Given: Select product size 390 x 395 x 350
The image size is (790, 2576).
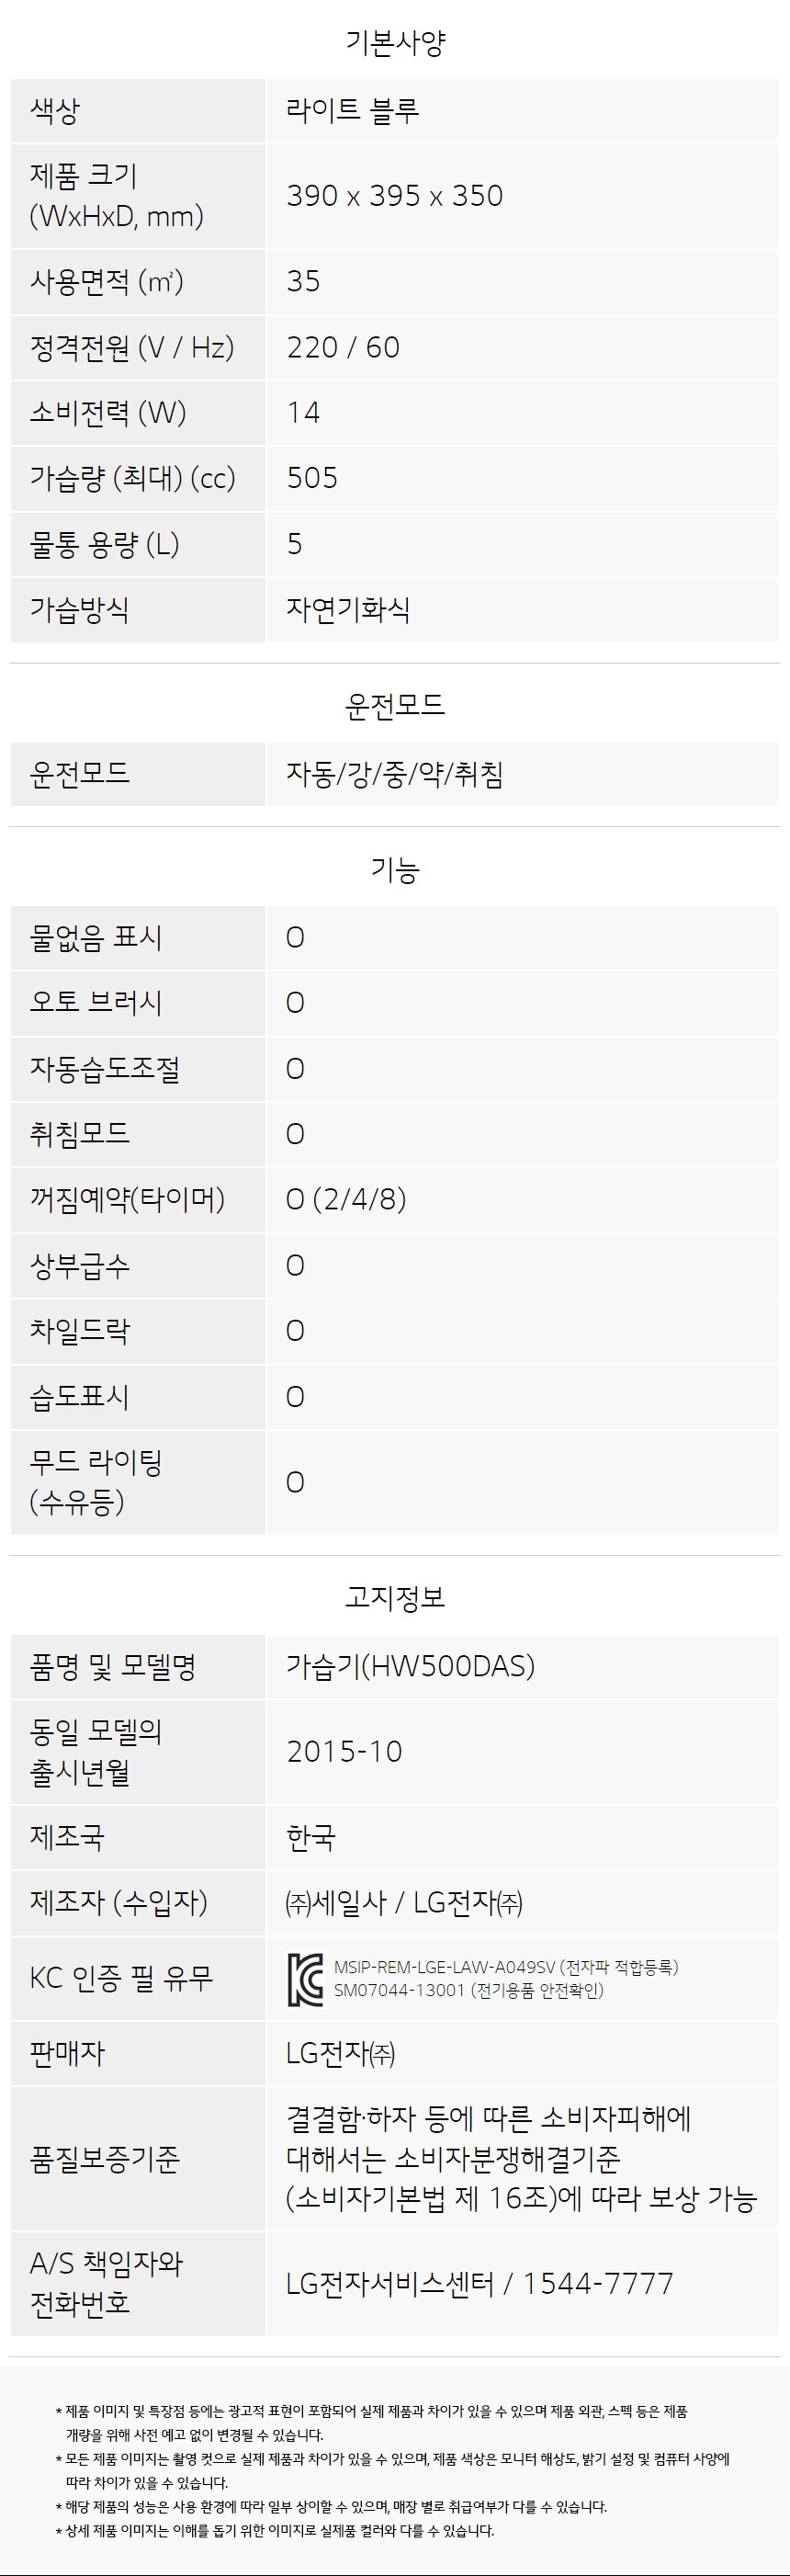Looking at the screenshot, I should (x=395, y=196).
